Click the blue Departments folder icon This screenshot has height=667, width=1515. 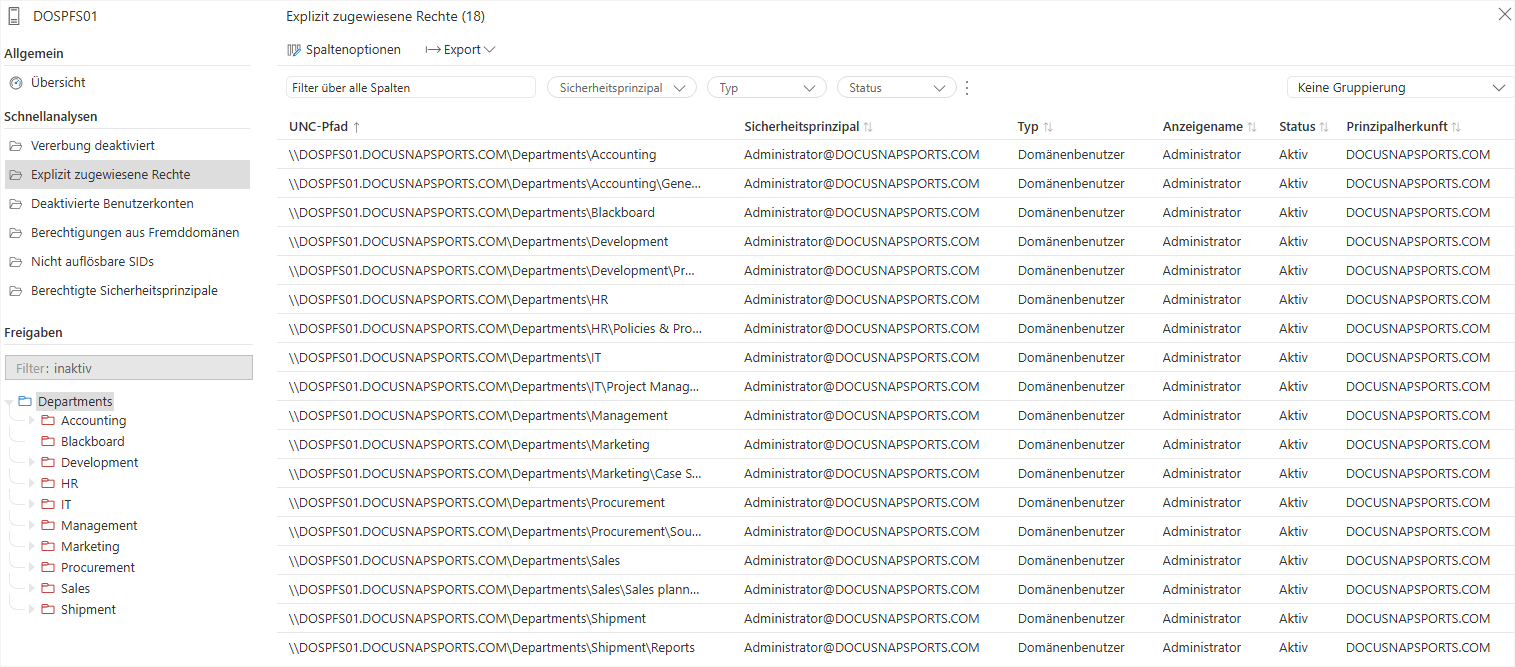(x=25, y=401)
